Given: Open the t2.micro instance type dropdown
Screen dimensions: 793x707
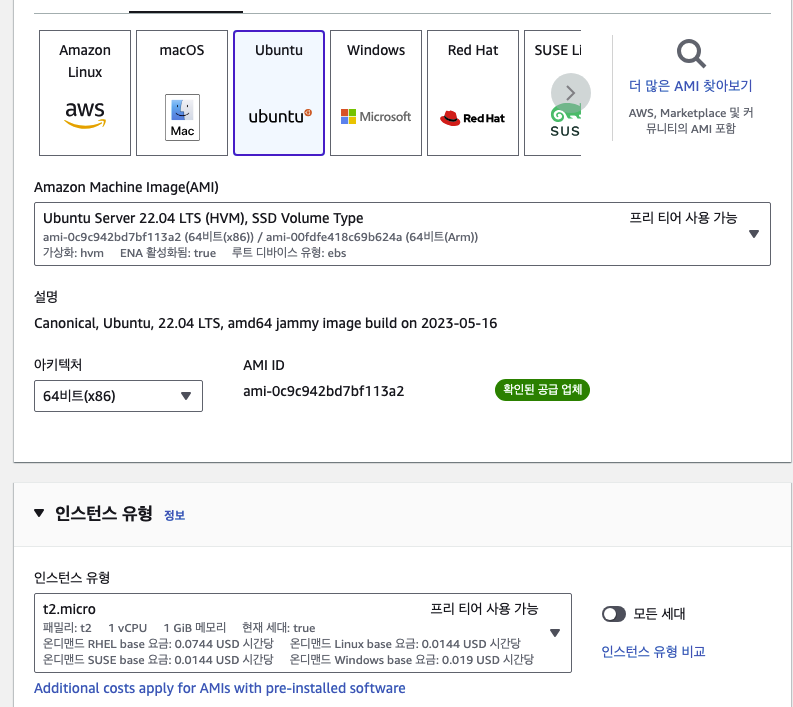Looking at the screenshot, I should (303, 633).
